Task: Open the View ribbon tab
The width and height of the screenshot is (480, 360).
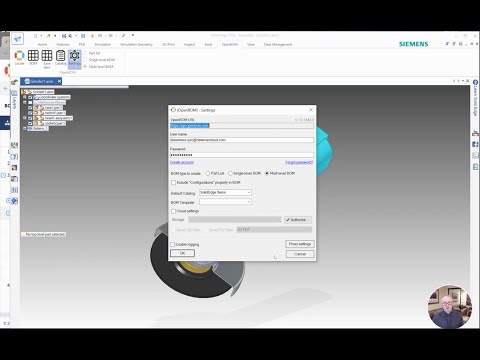Action: click(251, 44)
